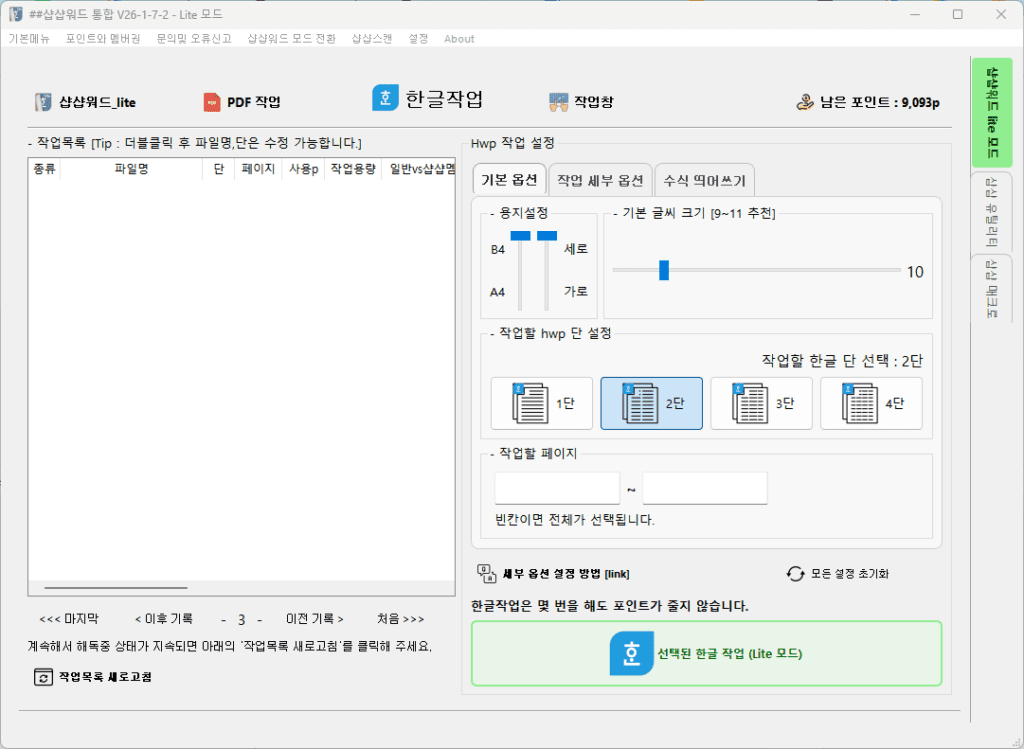Select the 1단 single column option
The height and width of the screenshot is (749, 1024).
pyautogui.click(x=541, y=403)
